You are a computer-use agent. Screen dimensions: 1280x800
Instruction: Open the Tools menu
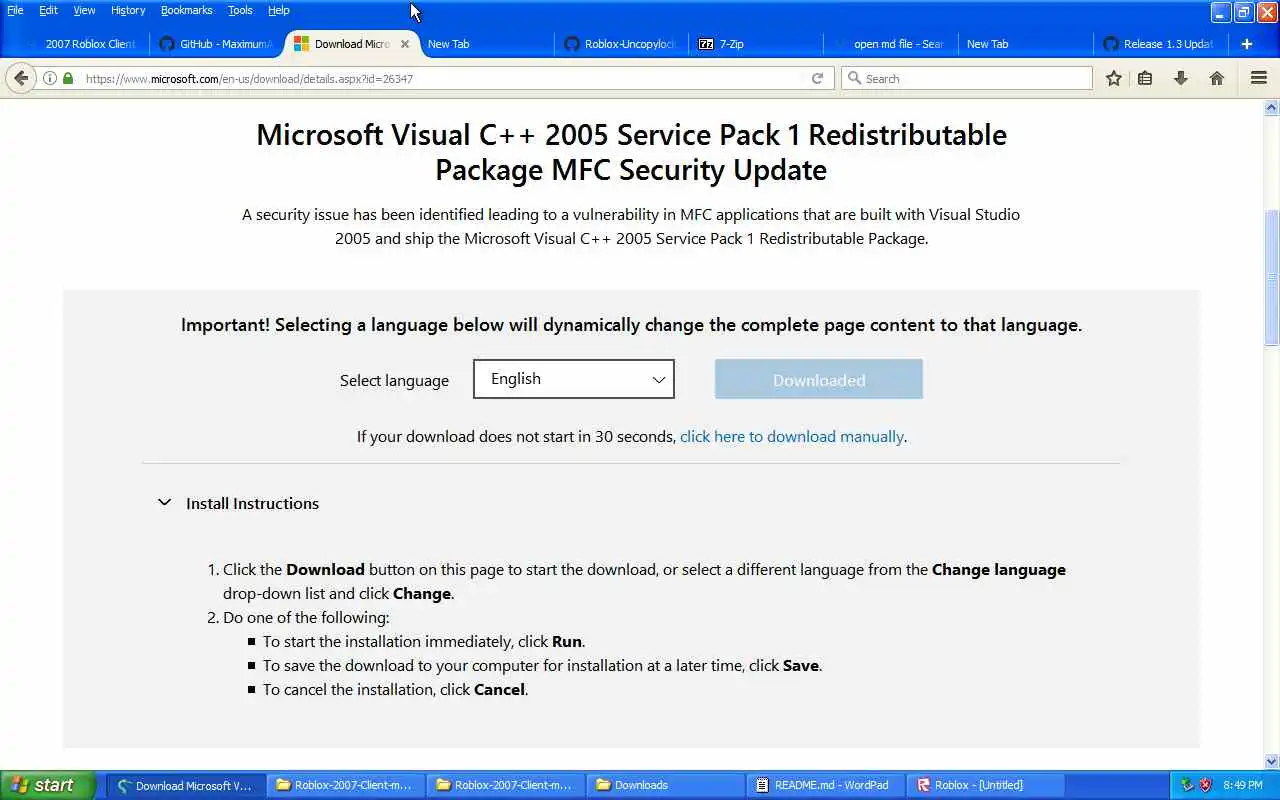click(240, 10)
